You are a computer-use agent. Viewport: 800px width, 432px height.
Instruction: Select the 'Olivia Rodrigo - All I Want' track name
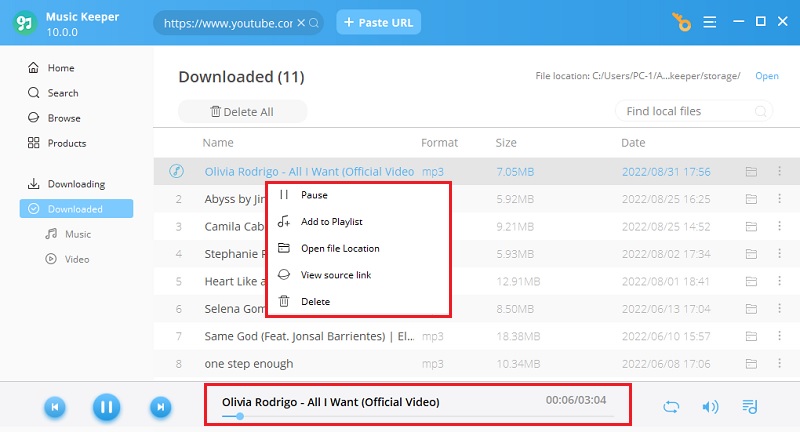309,171
